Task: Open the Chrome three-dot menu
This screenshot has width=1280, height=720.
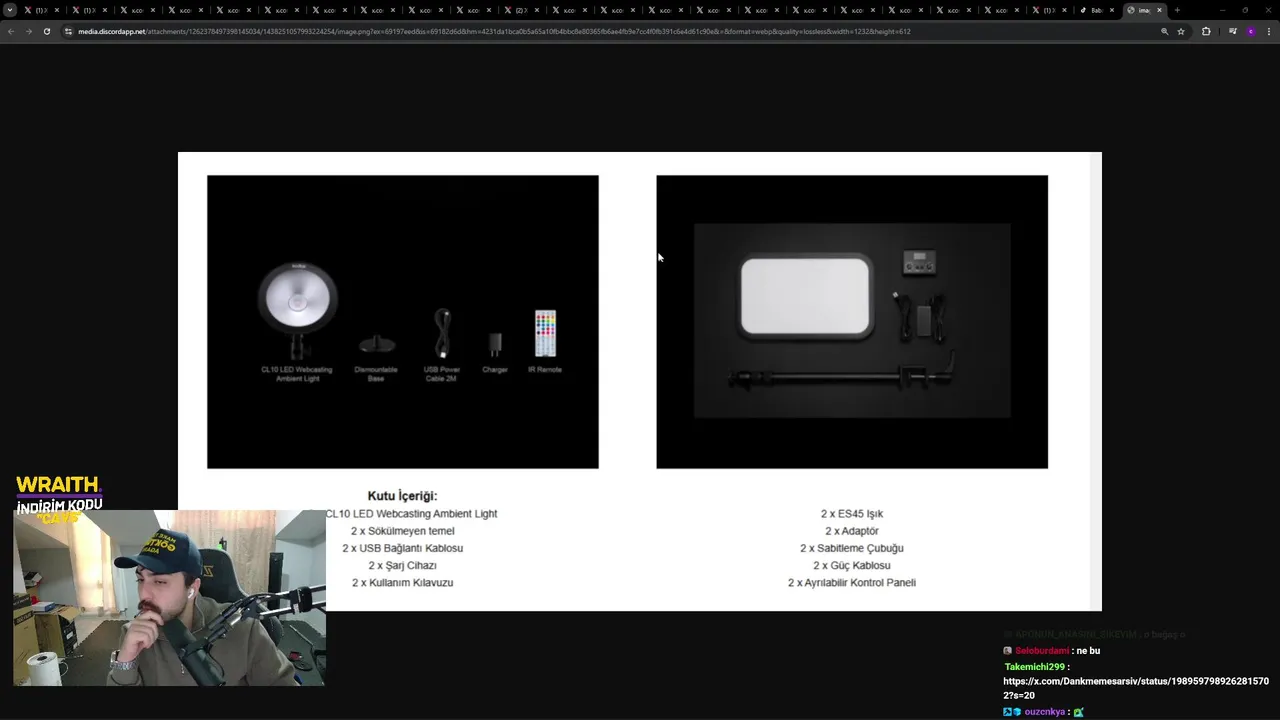Action: pyautogui.click(x=1269, y=31)
